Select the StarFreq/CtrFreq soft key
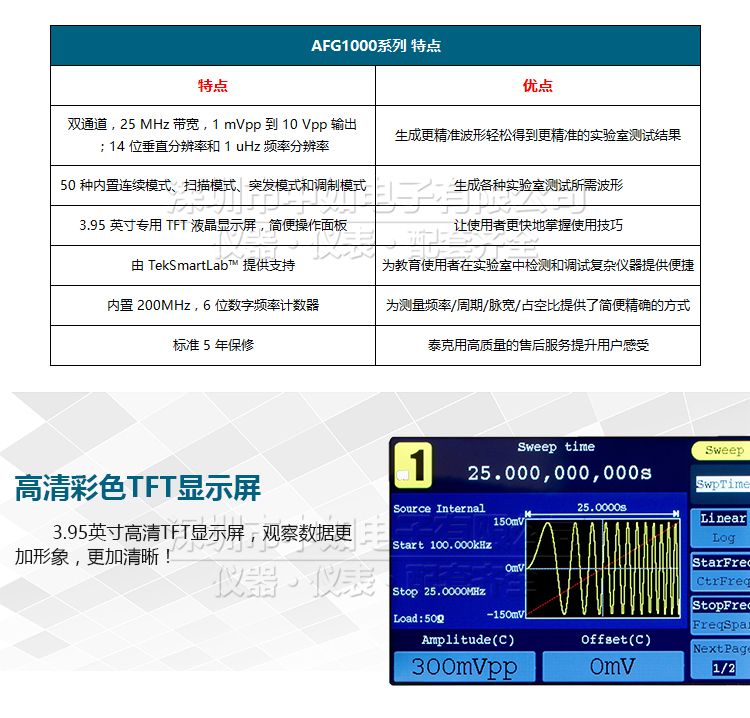 click(x=722, y=572)
